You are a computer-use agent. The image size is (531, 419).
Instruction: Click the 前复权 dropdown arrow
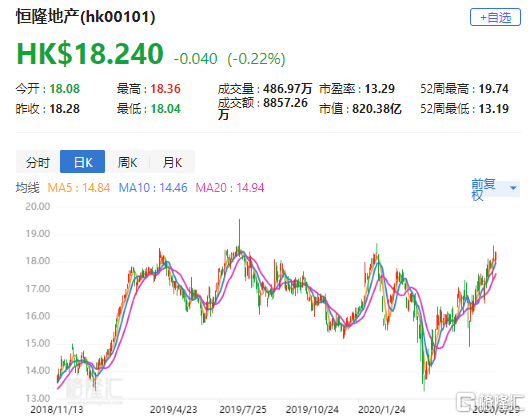click(x=513, y=188)
